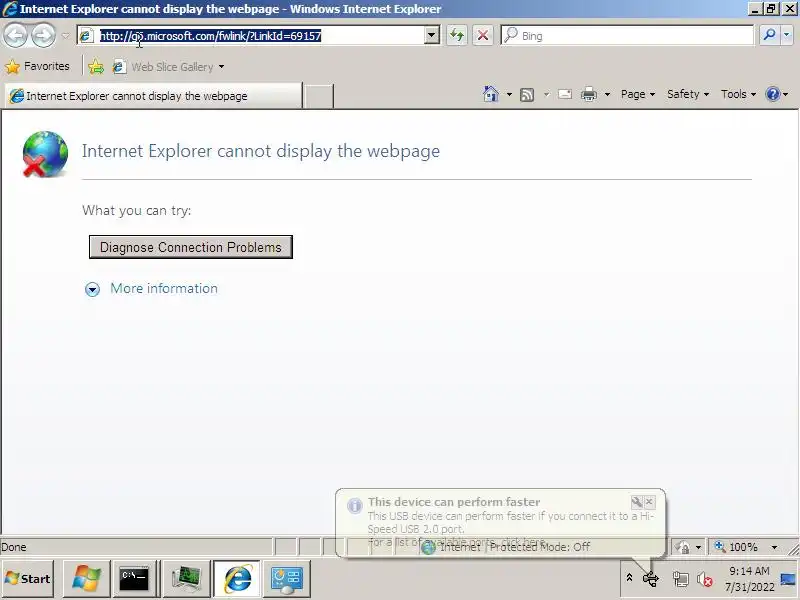The image size is (800, 600).
Task: Open the Command Prompt taskbar icon
Action: click(134, 579)
